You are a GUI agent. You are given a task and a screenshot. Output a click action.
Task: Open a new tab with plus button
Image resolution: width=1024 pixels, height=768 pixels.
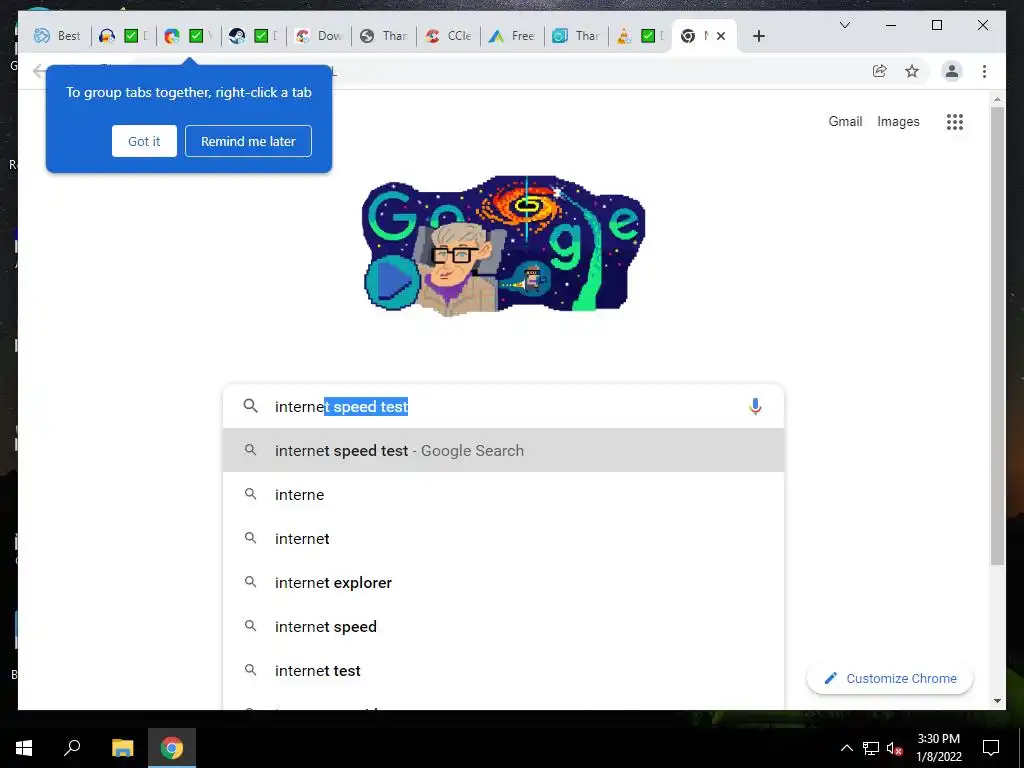point(758,36)
